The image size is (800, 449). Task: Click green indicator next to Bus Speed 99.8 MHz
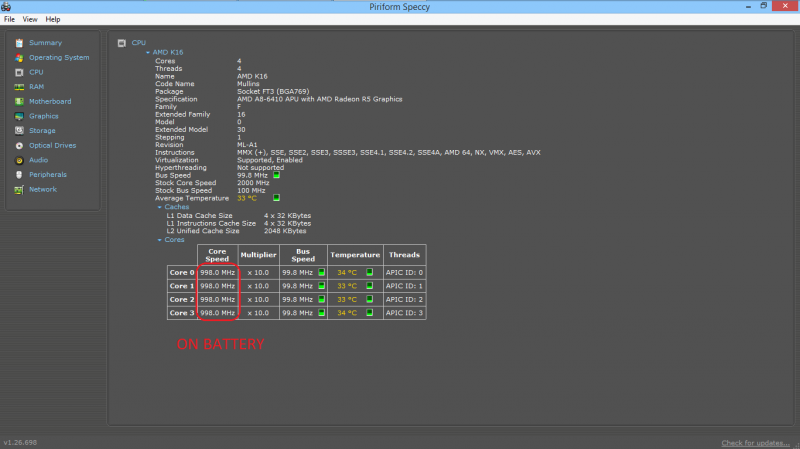pyautogui.click(x=277, y=175)
